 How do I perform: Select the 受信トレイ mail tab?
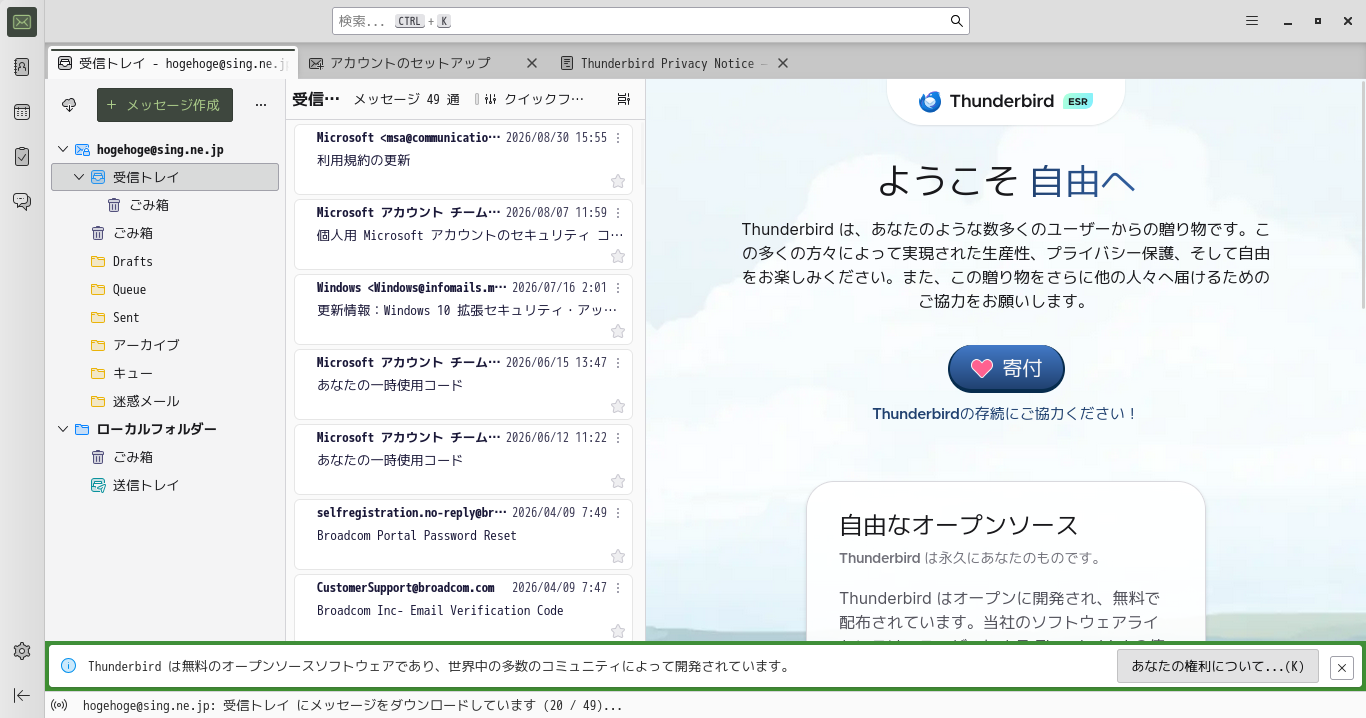click(173, 63)
